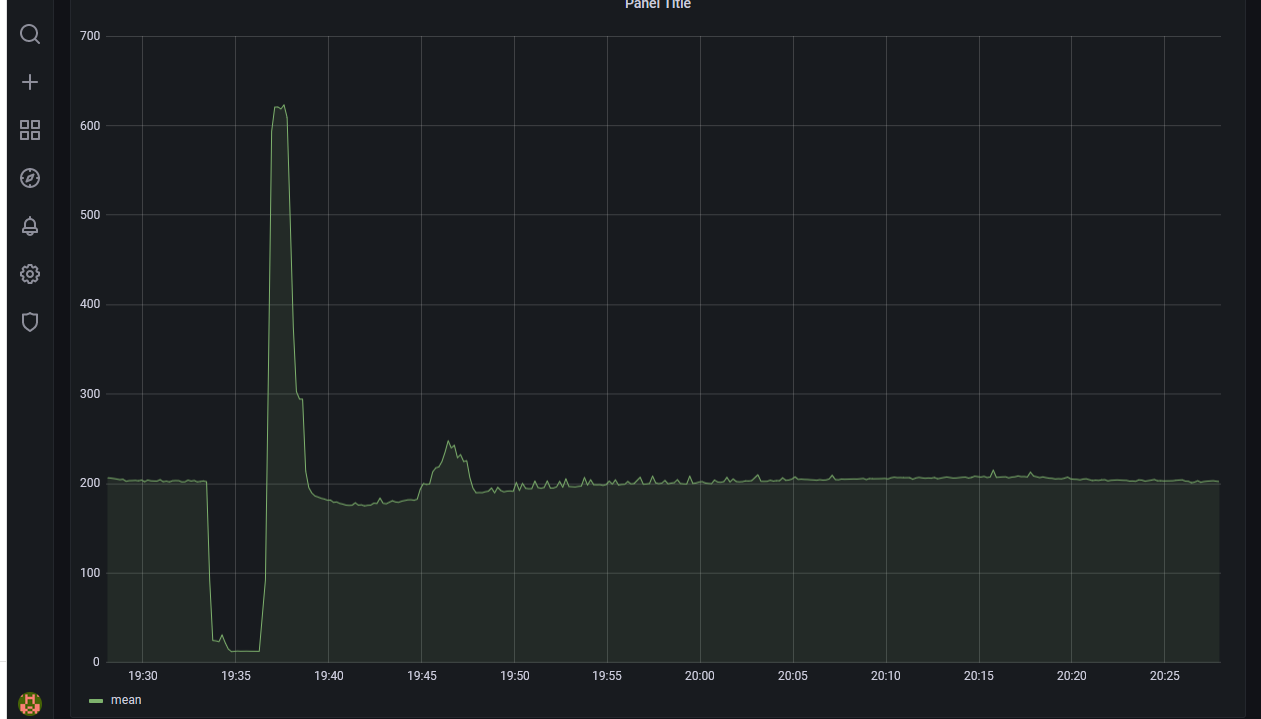Click the 400 y-axis label
This screenshot has height=719, width=1261.
point(90,304)
